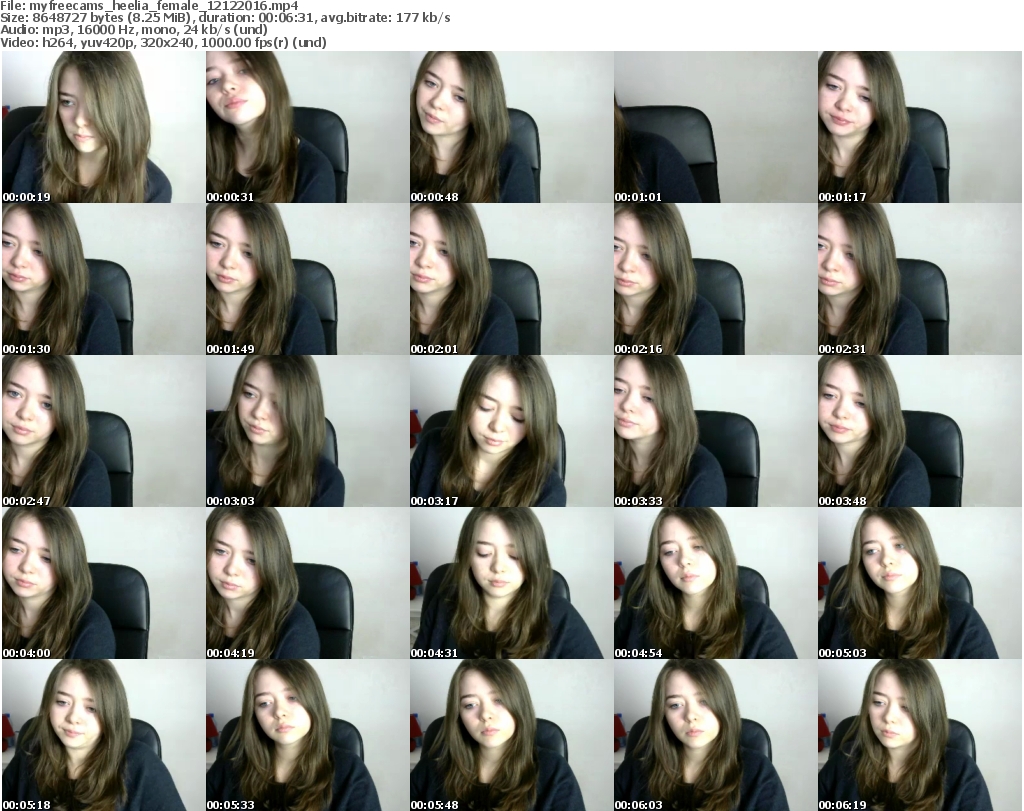Open the thumbnail at 00:02:31
The width and height of the screenshot is (1024, 811).
[920, 279]
